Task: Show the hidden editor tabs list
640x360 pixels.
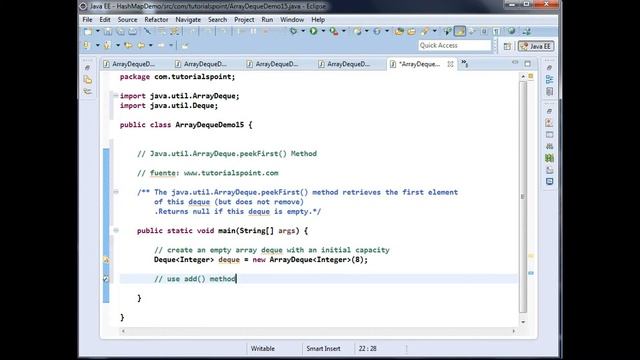Action: pos(464,63)
